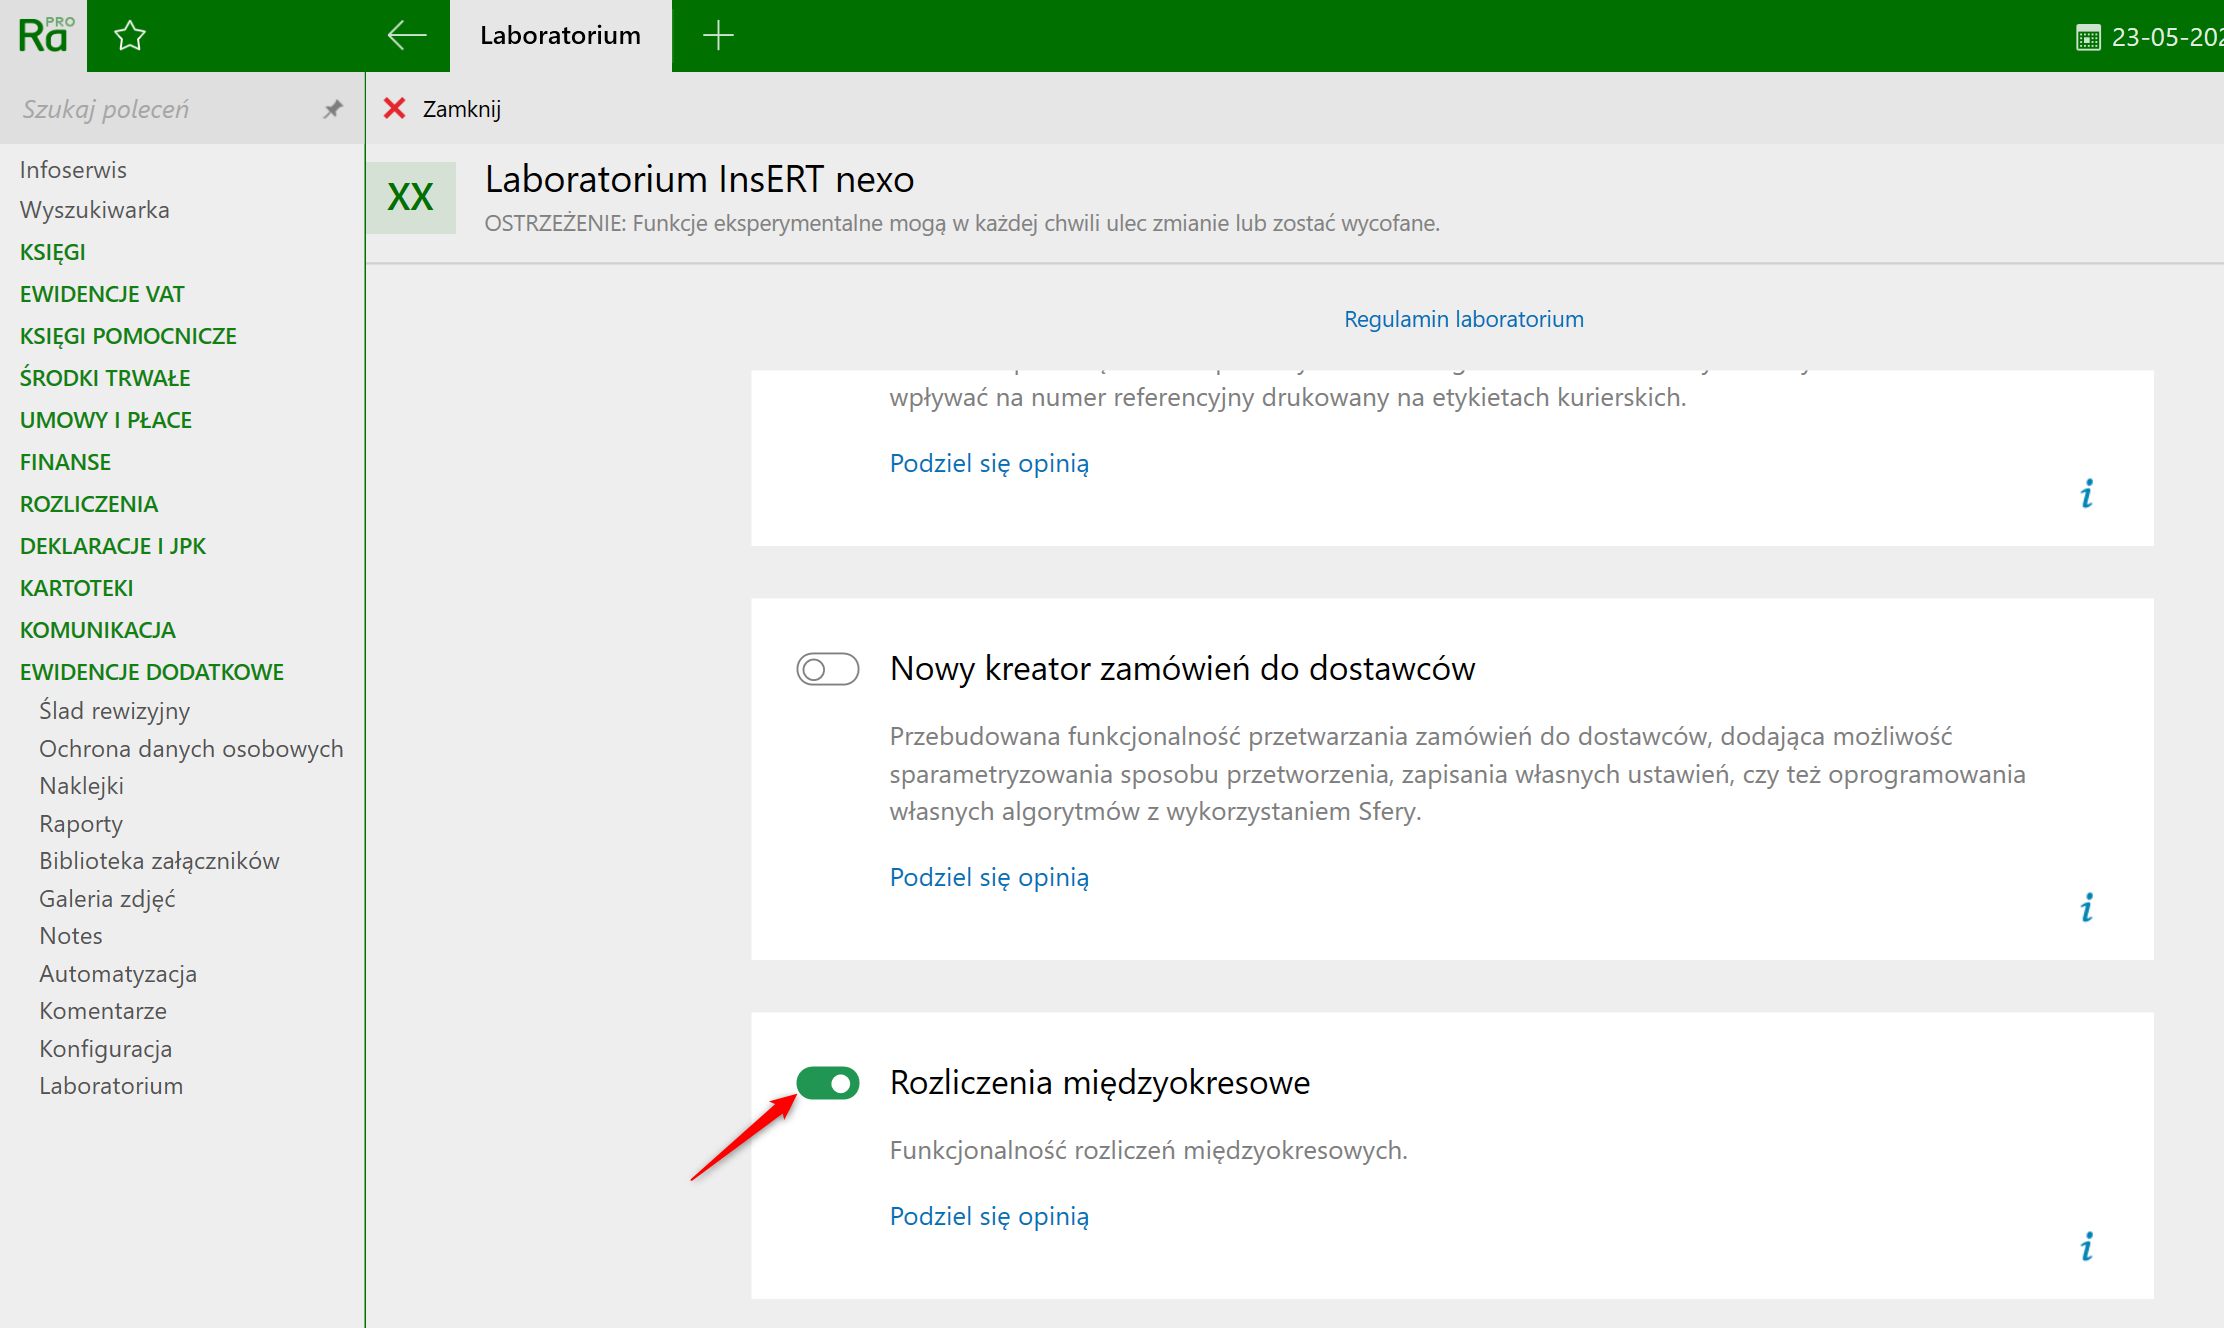
Task: Disable Rozliczenia międzyokresowe toggle
Action: tap(827, 1083)
